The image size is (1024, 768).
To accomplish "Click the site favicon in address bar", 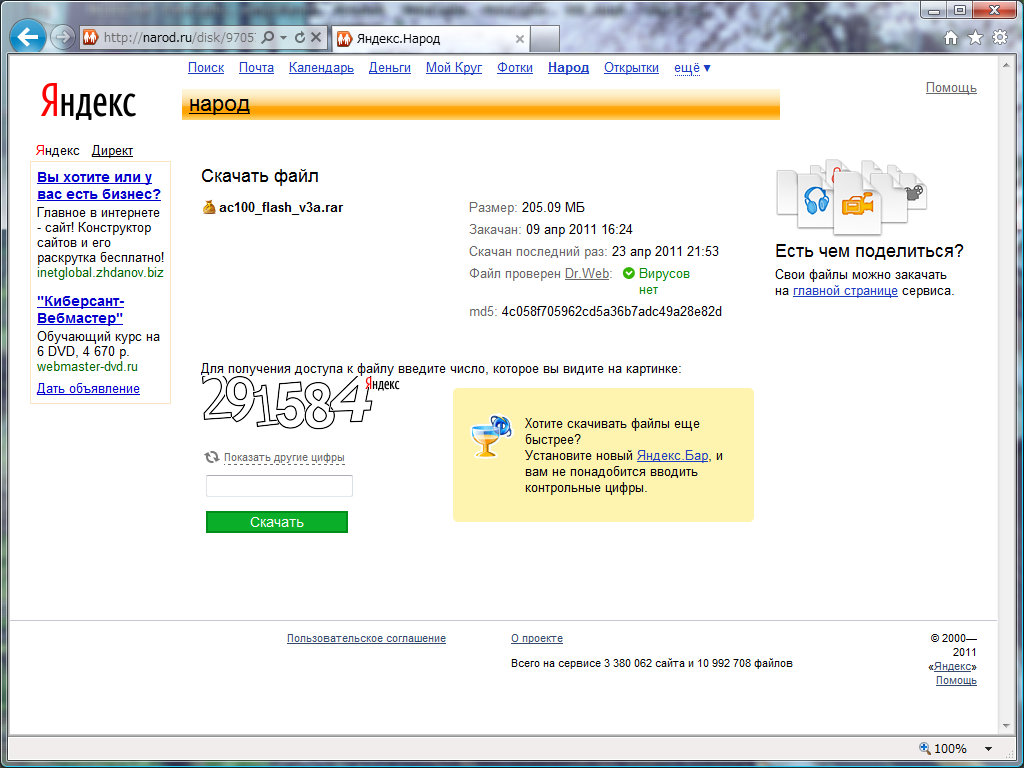I will click(x=91, y=38).
